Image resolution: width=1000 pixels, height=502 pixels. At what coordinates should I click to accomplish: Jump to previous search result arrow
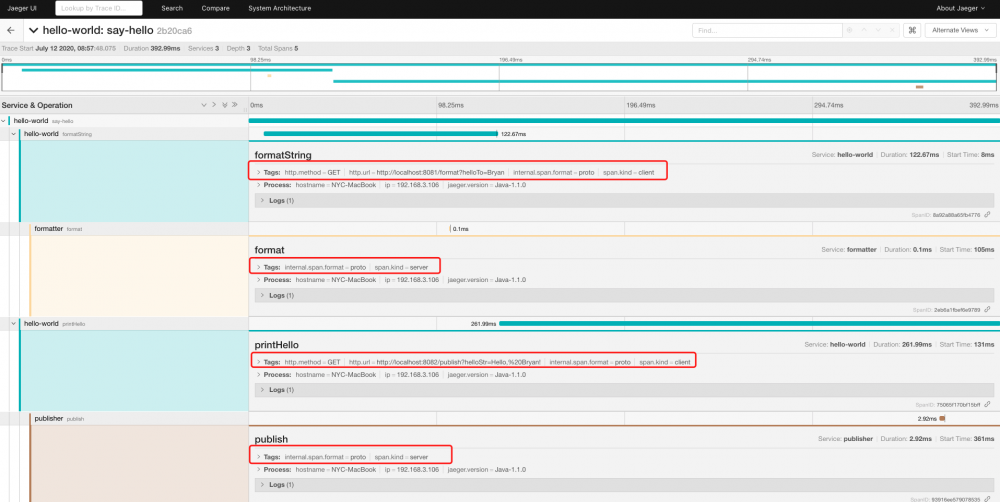[x=864, y=30]
